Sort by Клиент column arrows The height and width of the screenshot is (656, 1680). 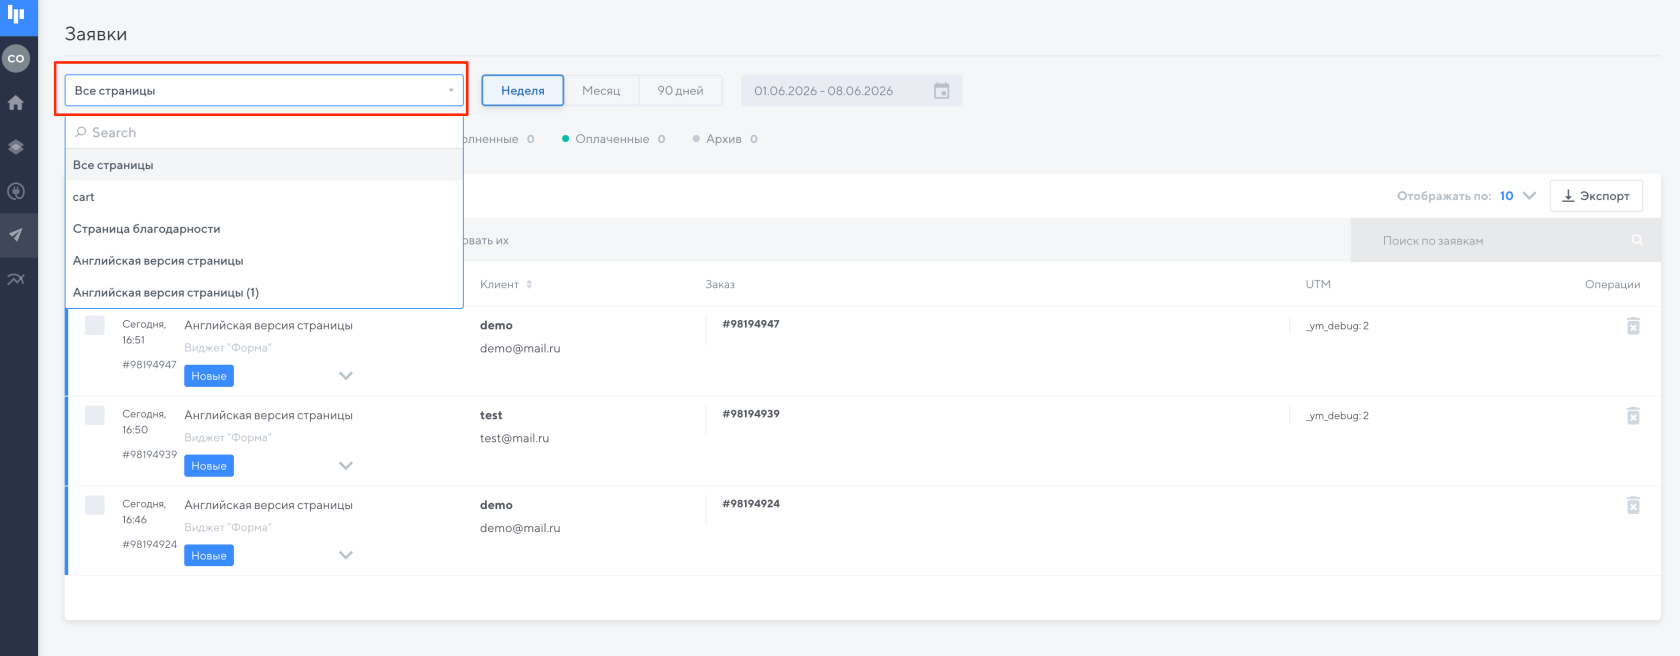529,285
